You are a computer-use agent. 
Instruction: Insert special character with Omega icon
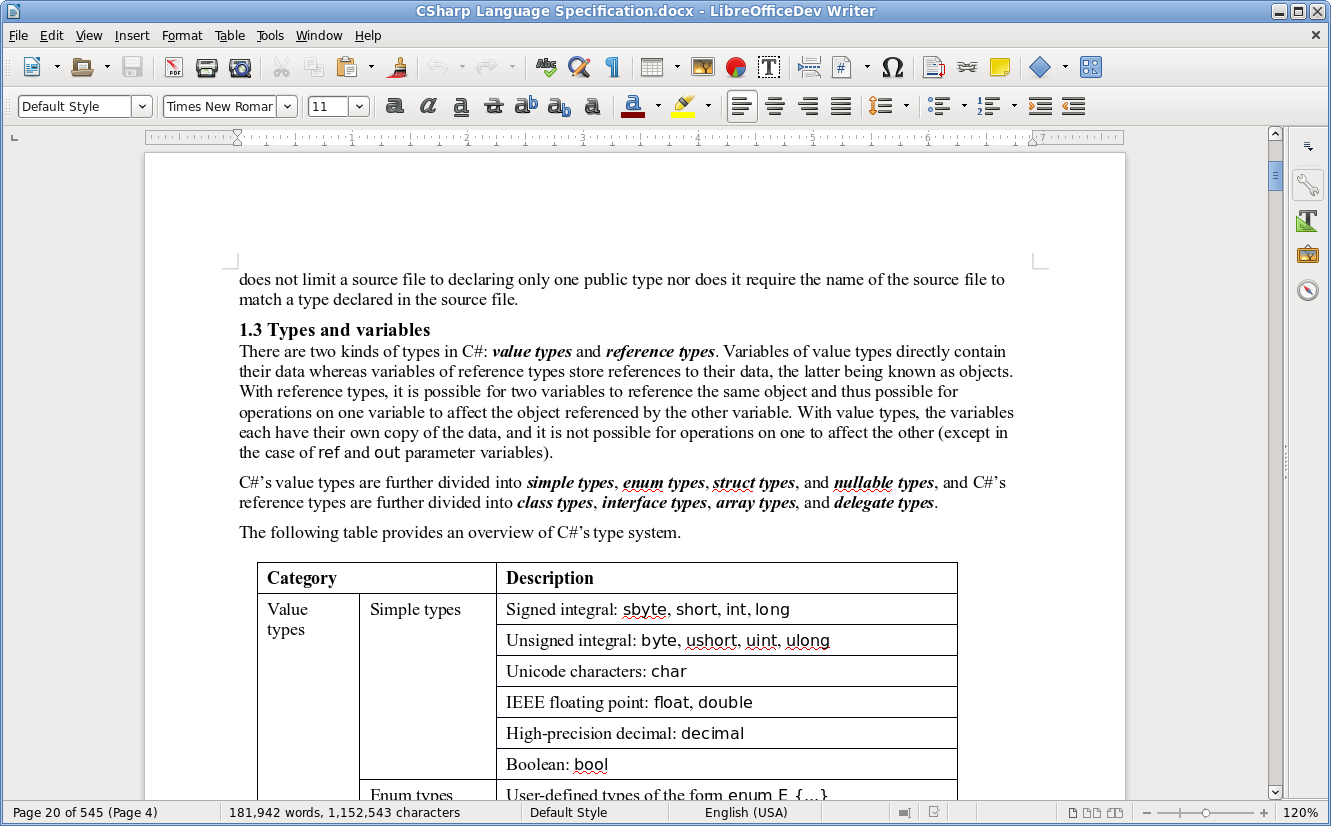(x=893, y=68)
